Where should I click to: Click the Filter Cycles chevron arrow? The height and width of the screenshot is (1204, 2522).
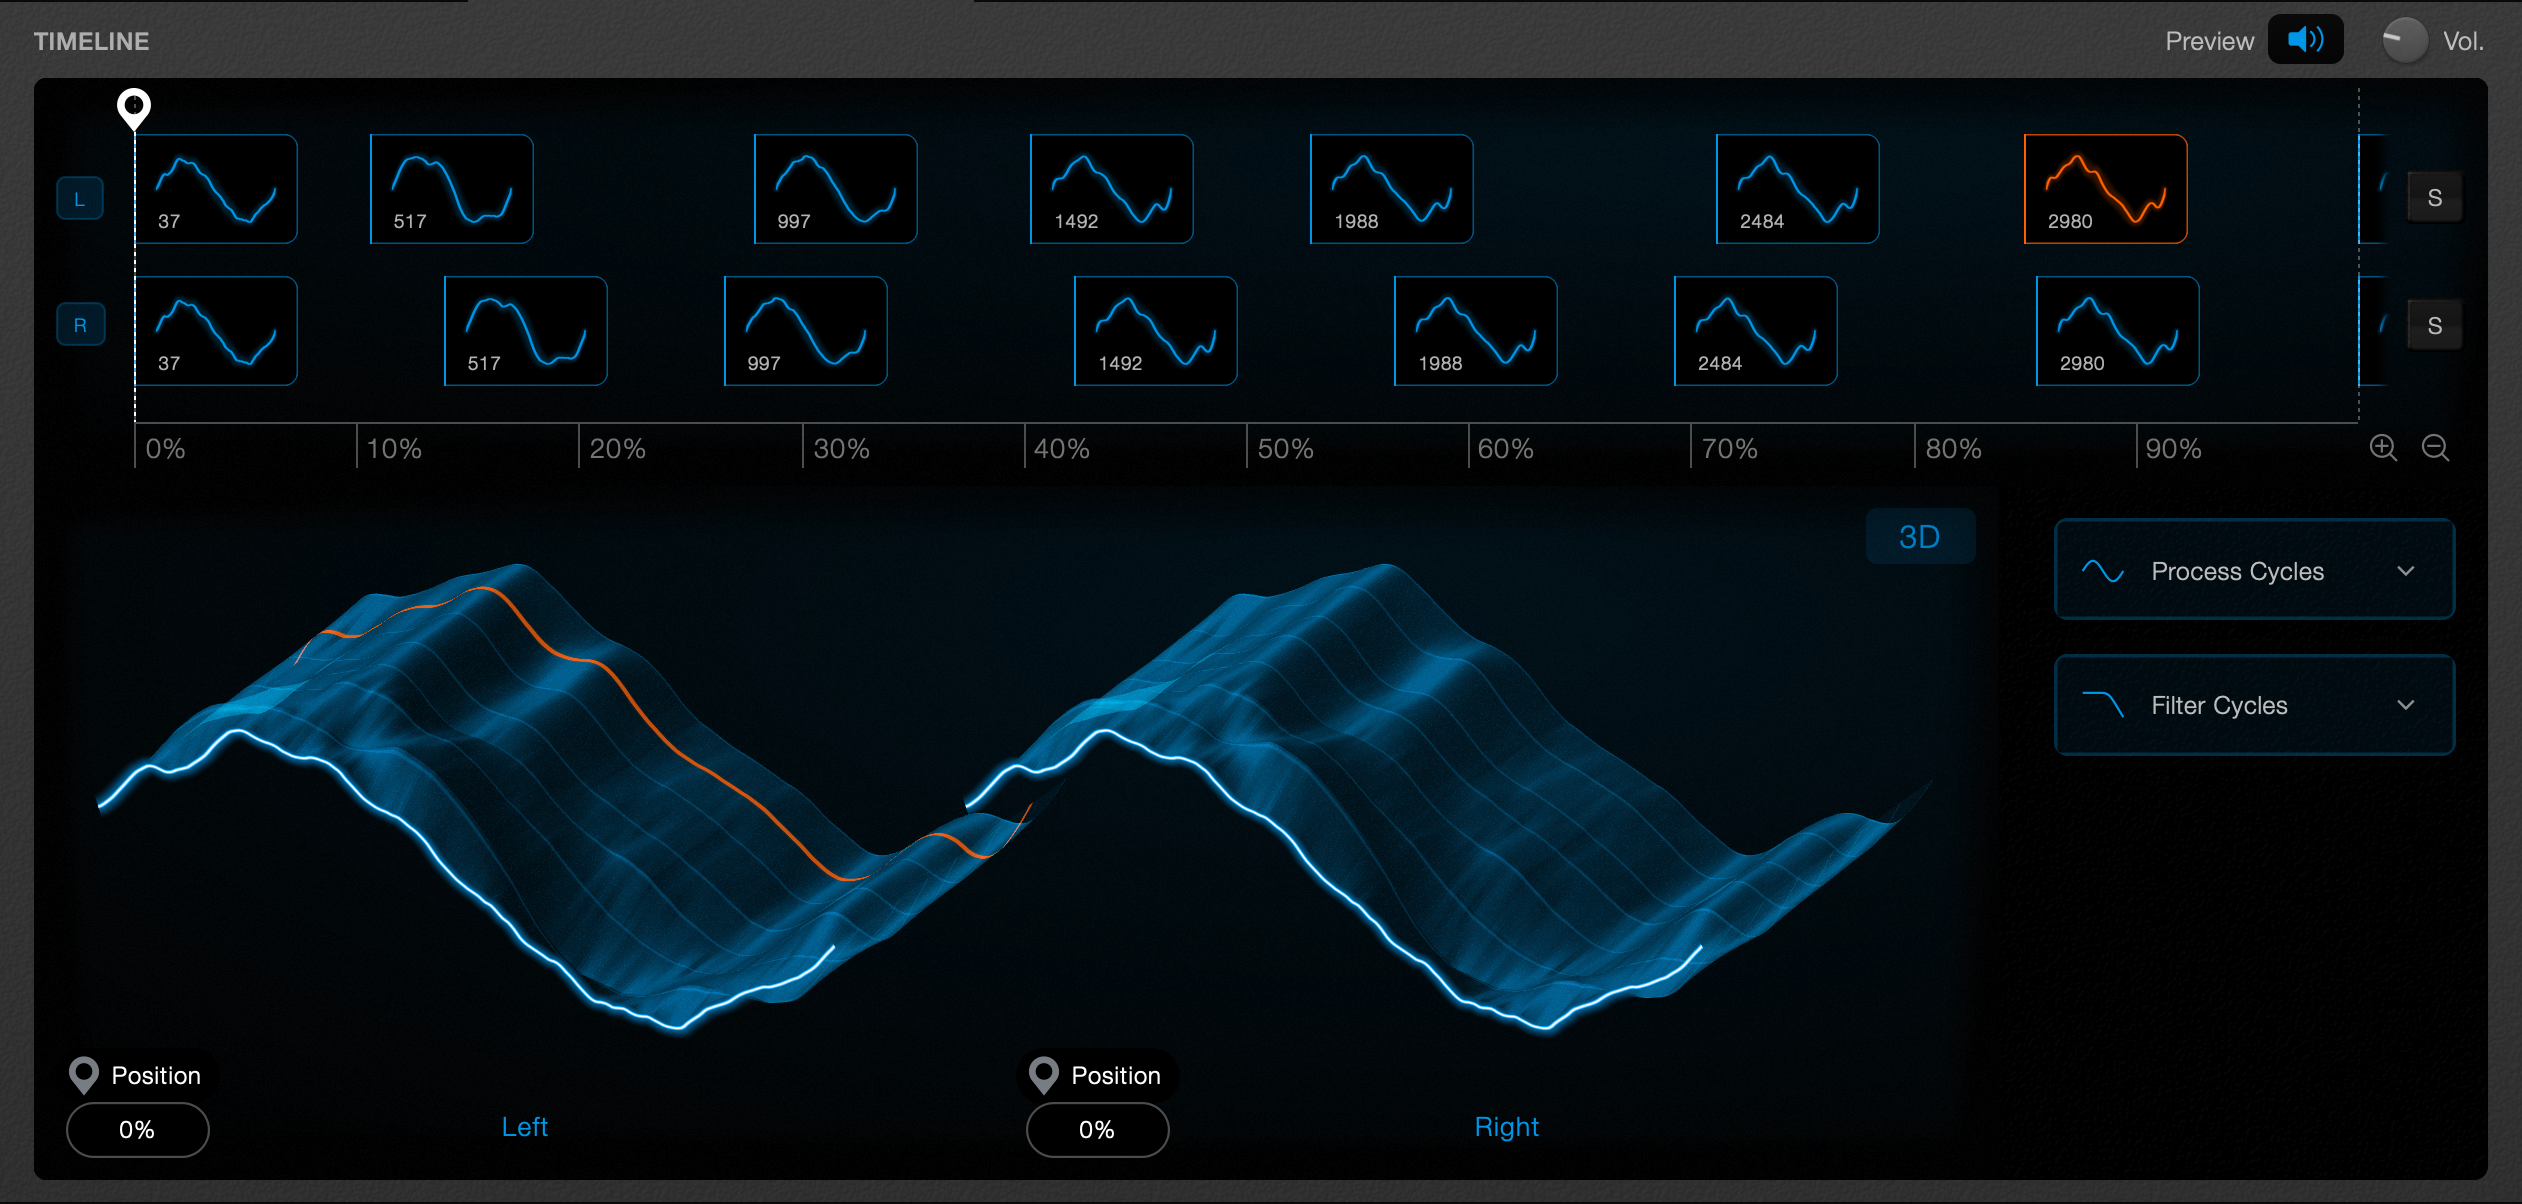coord(2406,705)
